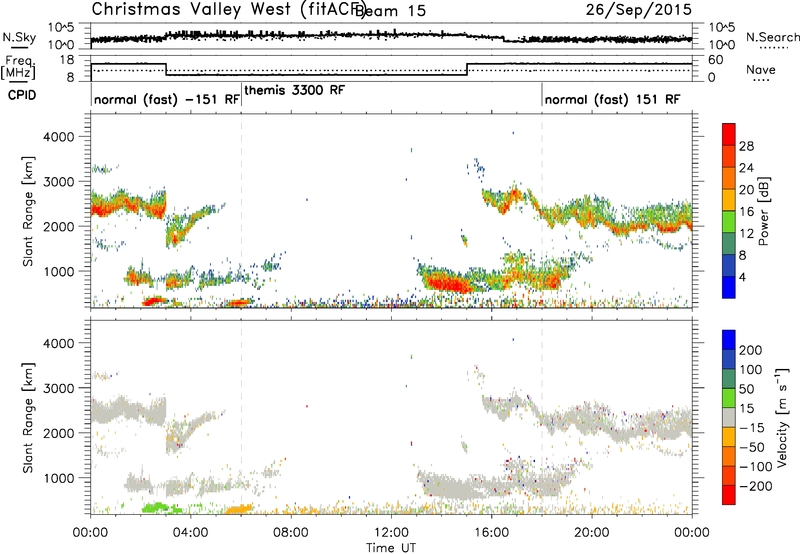Viewport: 800px width, 554px height.
Task: Click the left 10^5 noise axis label
Action: click(61, 27)
